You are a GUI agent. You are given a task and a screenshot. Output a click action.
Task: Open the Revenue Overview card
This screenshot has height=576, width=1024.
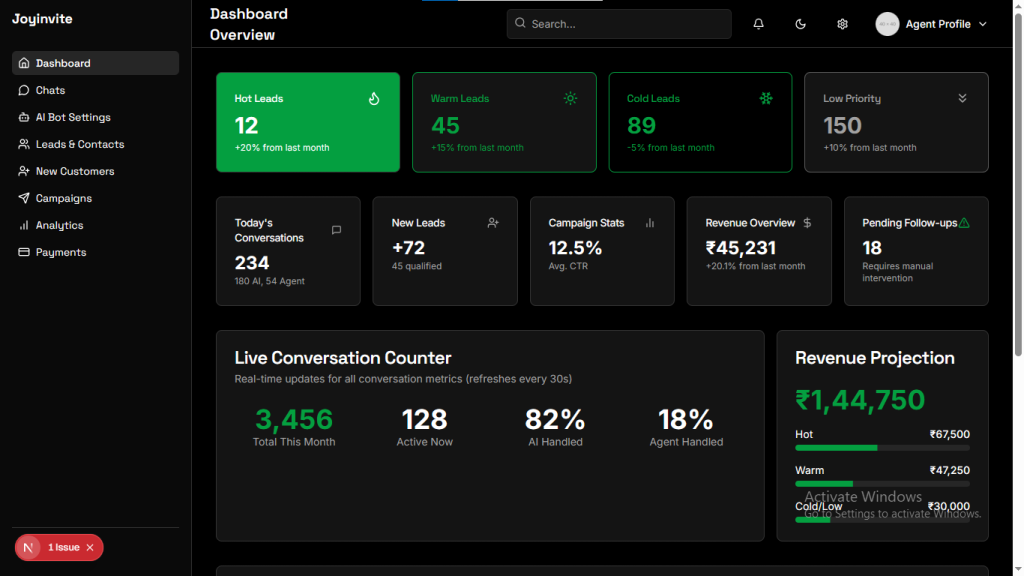click(x=758, y=250)
